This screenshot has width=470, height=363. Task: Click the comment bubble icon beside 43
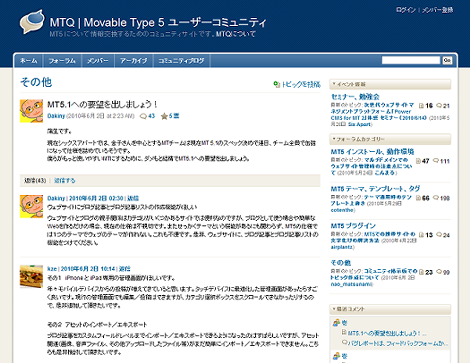[143, 116]
